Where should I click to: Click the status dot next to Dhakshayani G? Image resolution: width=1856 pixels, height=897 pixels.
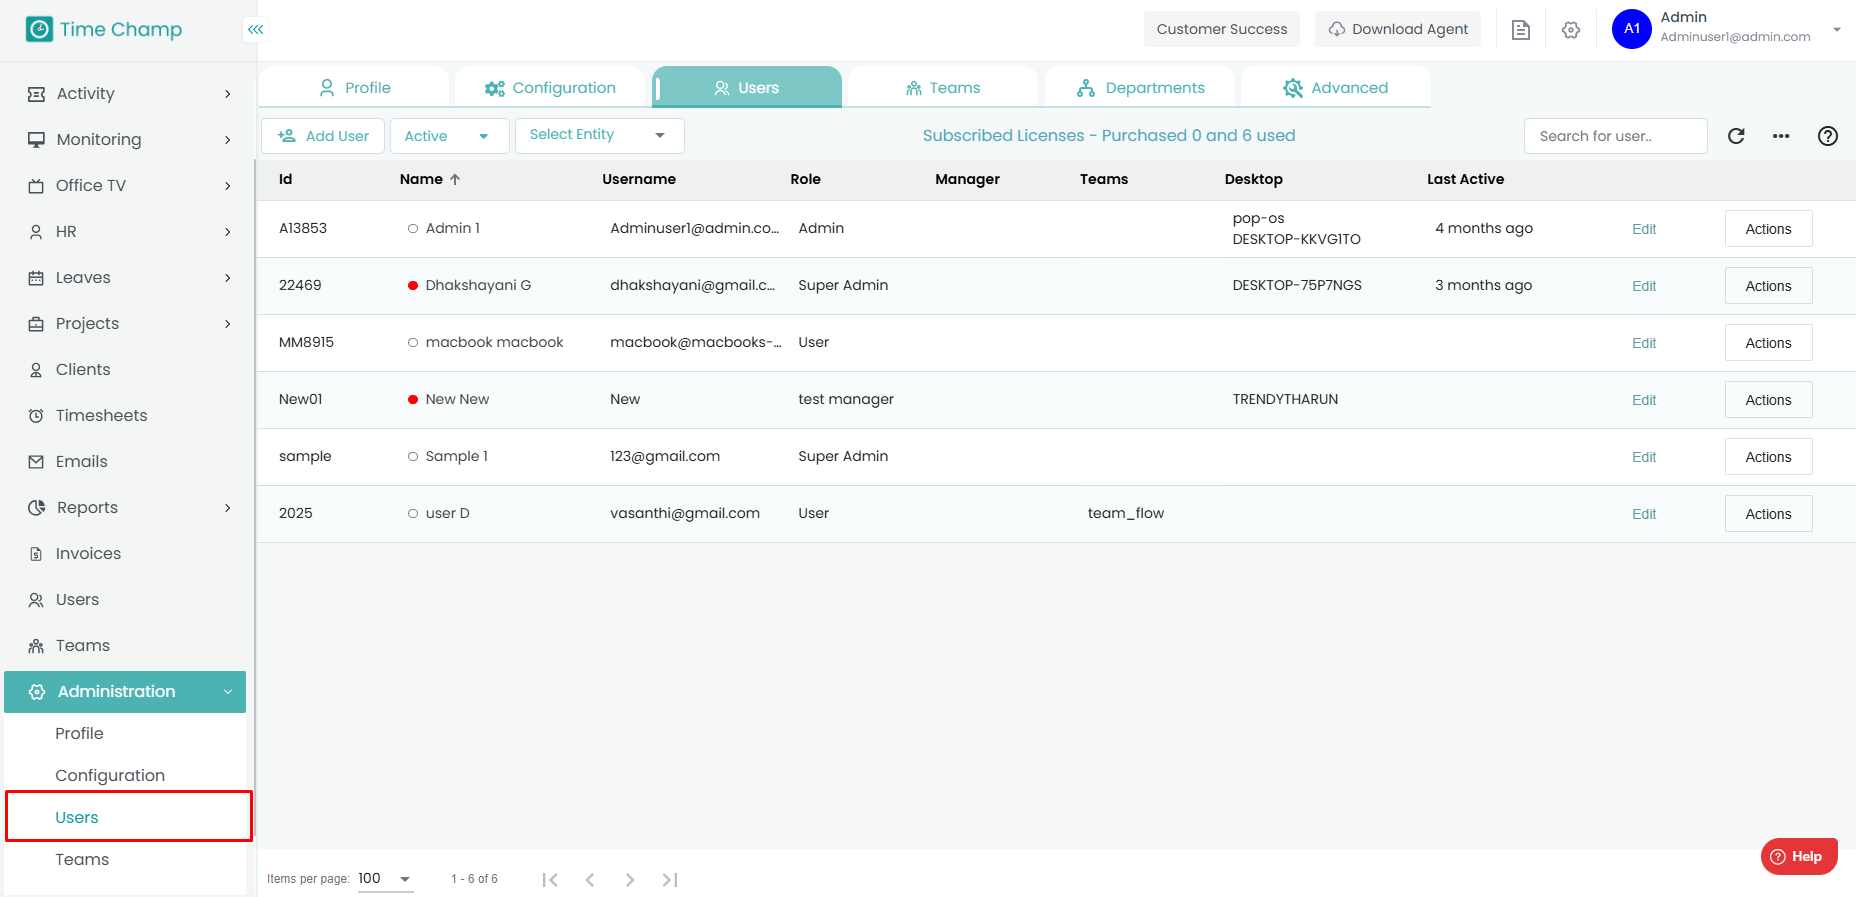[x=413, y=286]
